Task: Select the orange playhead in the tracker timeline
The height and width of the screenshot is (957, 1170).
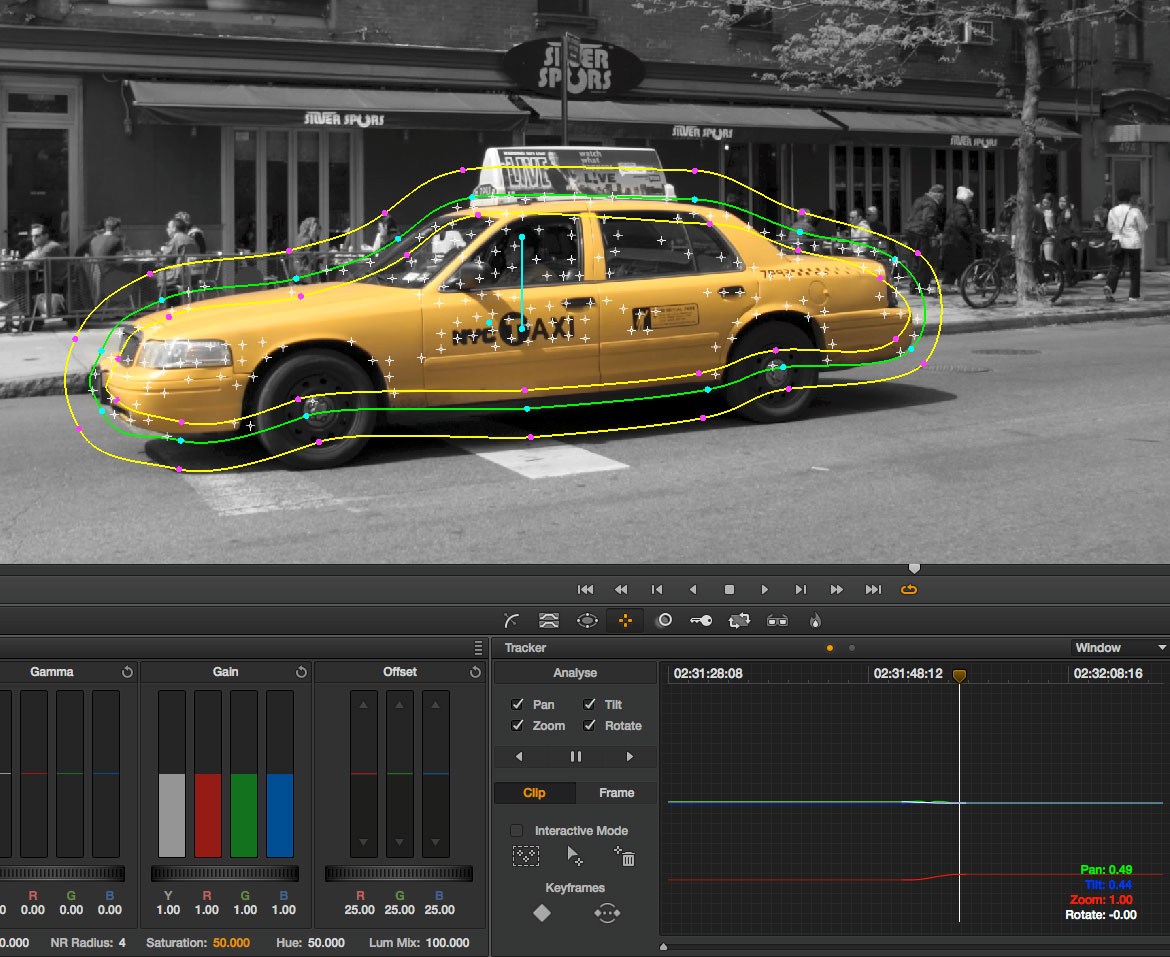Action: [959, 676]
